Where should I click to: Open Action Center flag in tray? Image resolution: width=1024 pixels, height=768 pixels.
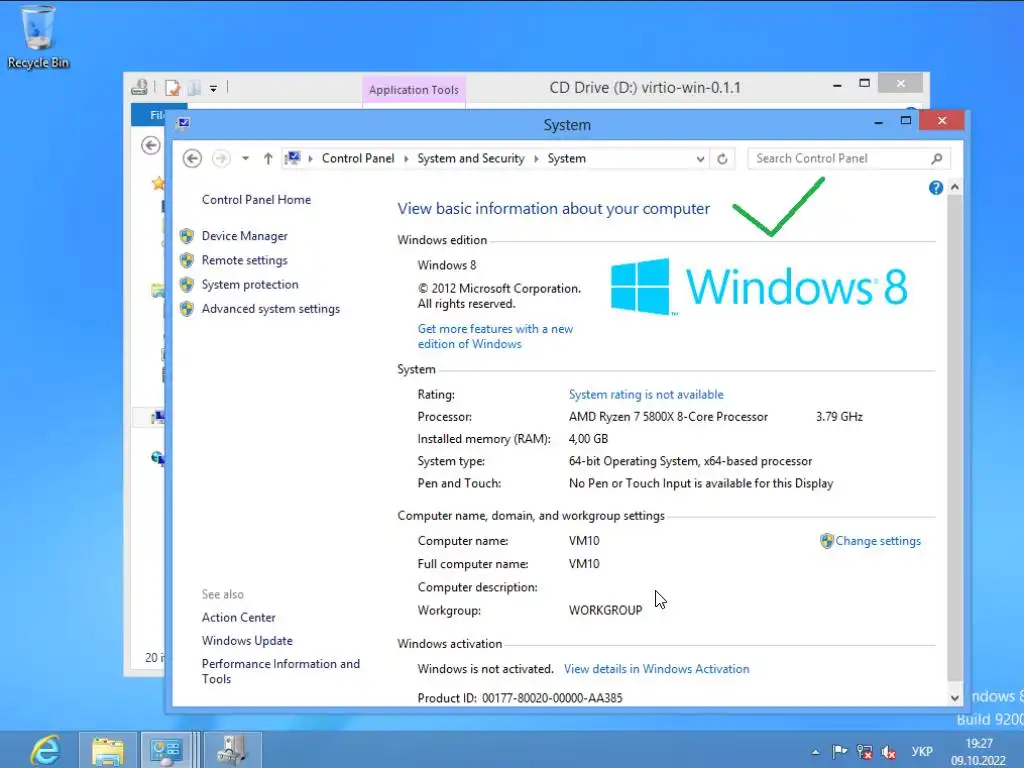coord(840,752)
